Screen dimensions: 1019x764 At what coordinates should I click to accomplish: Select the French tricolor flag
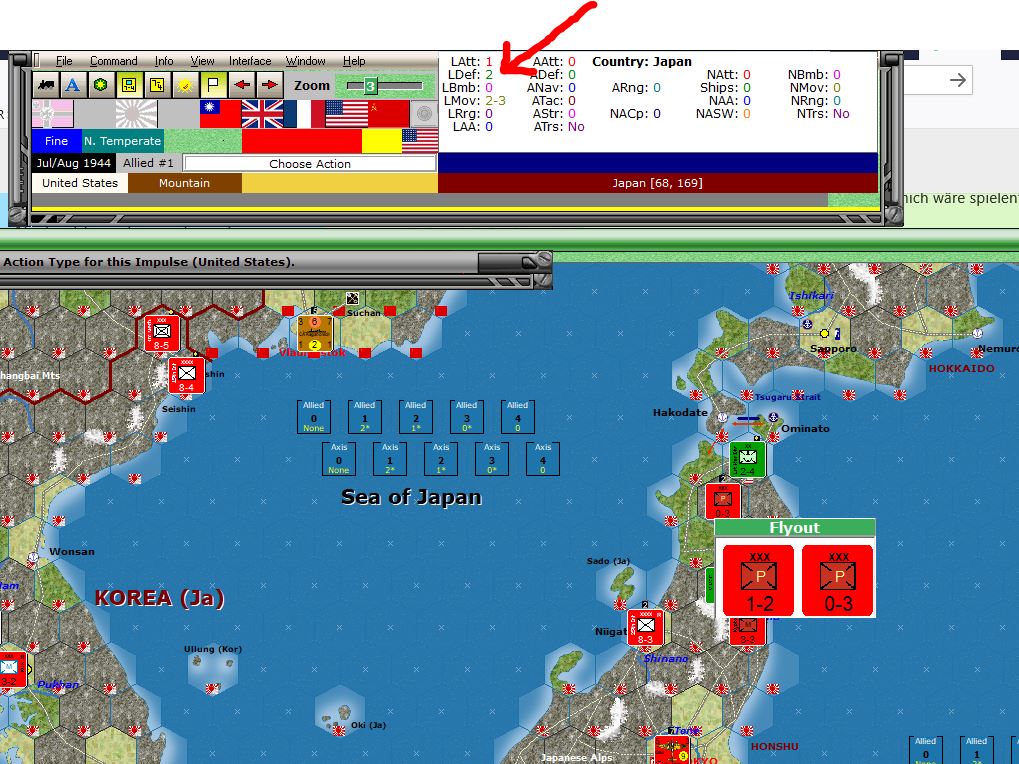[303, 114]
